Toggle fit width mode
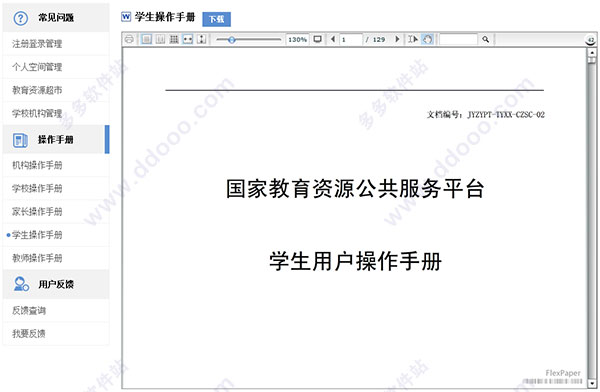 click(188, 39)
